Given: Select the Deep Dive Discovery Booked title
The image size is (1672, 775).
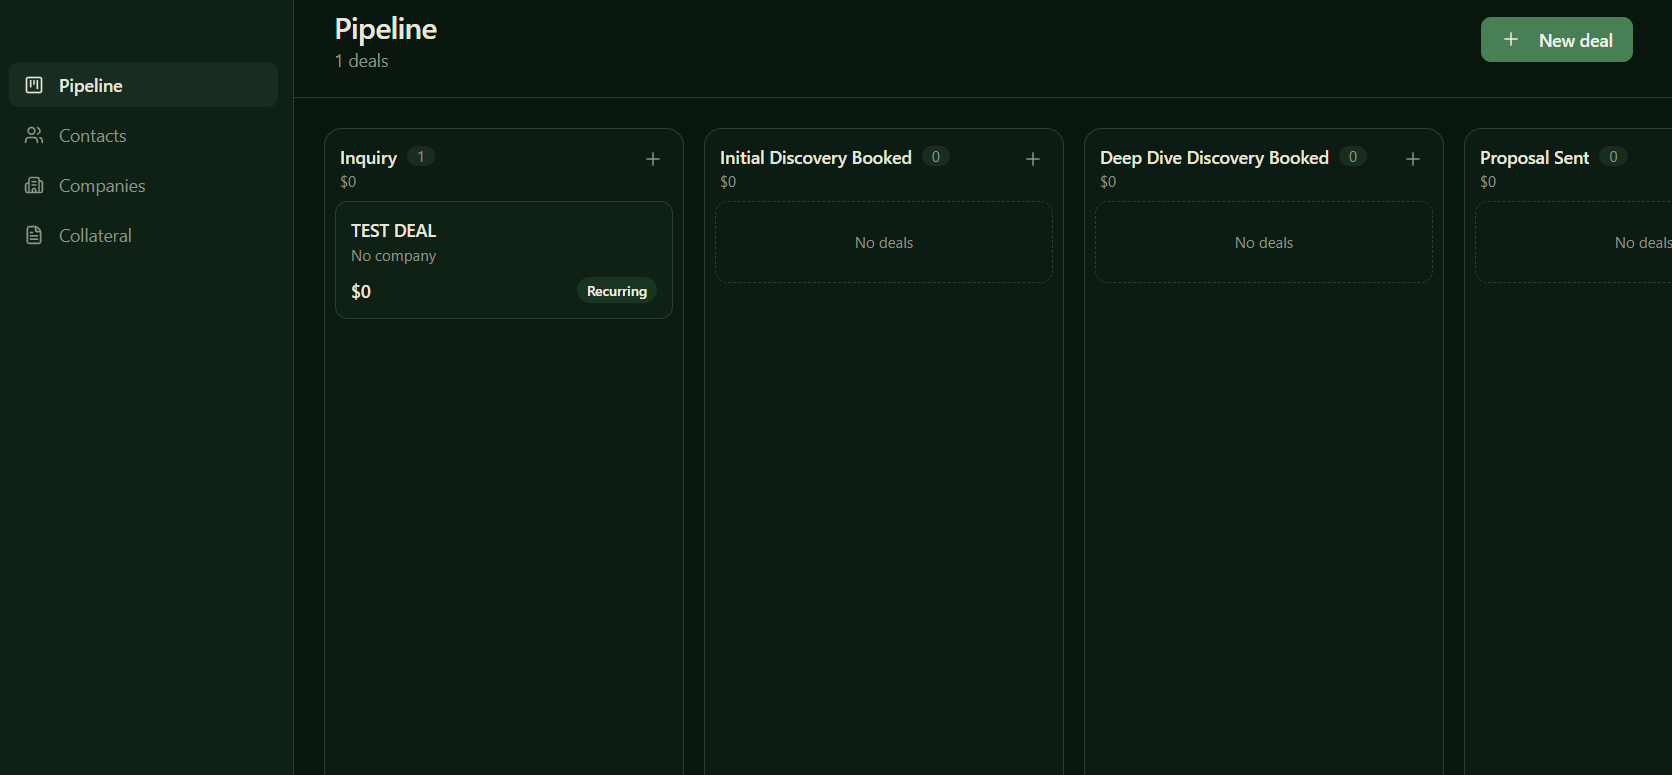Looking at the screenshot, I should 1214,158.
